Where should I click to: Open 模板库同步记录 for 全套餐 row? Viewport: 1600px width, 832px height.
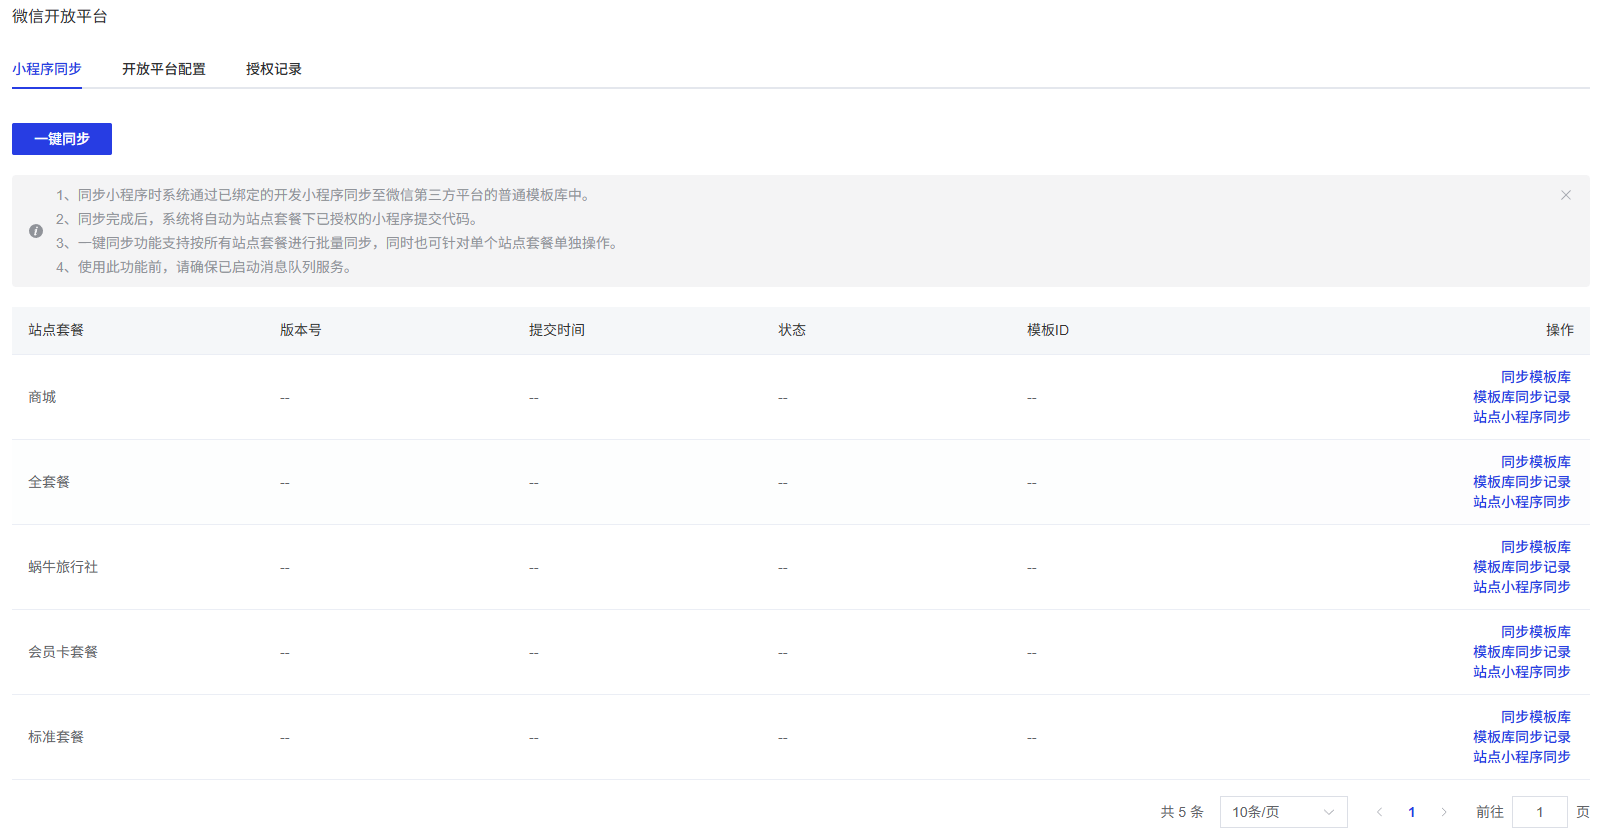pos(1521,482)
